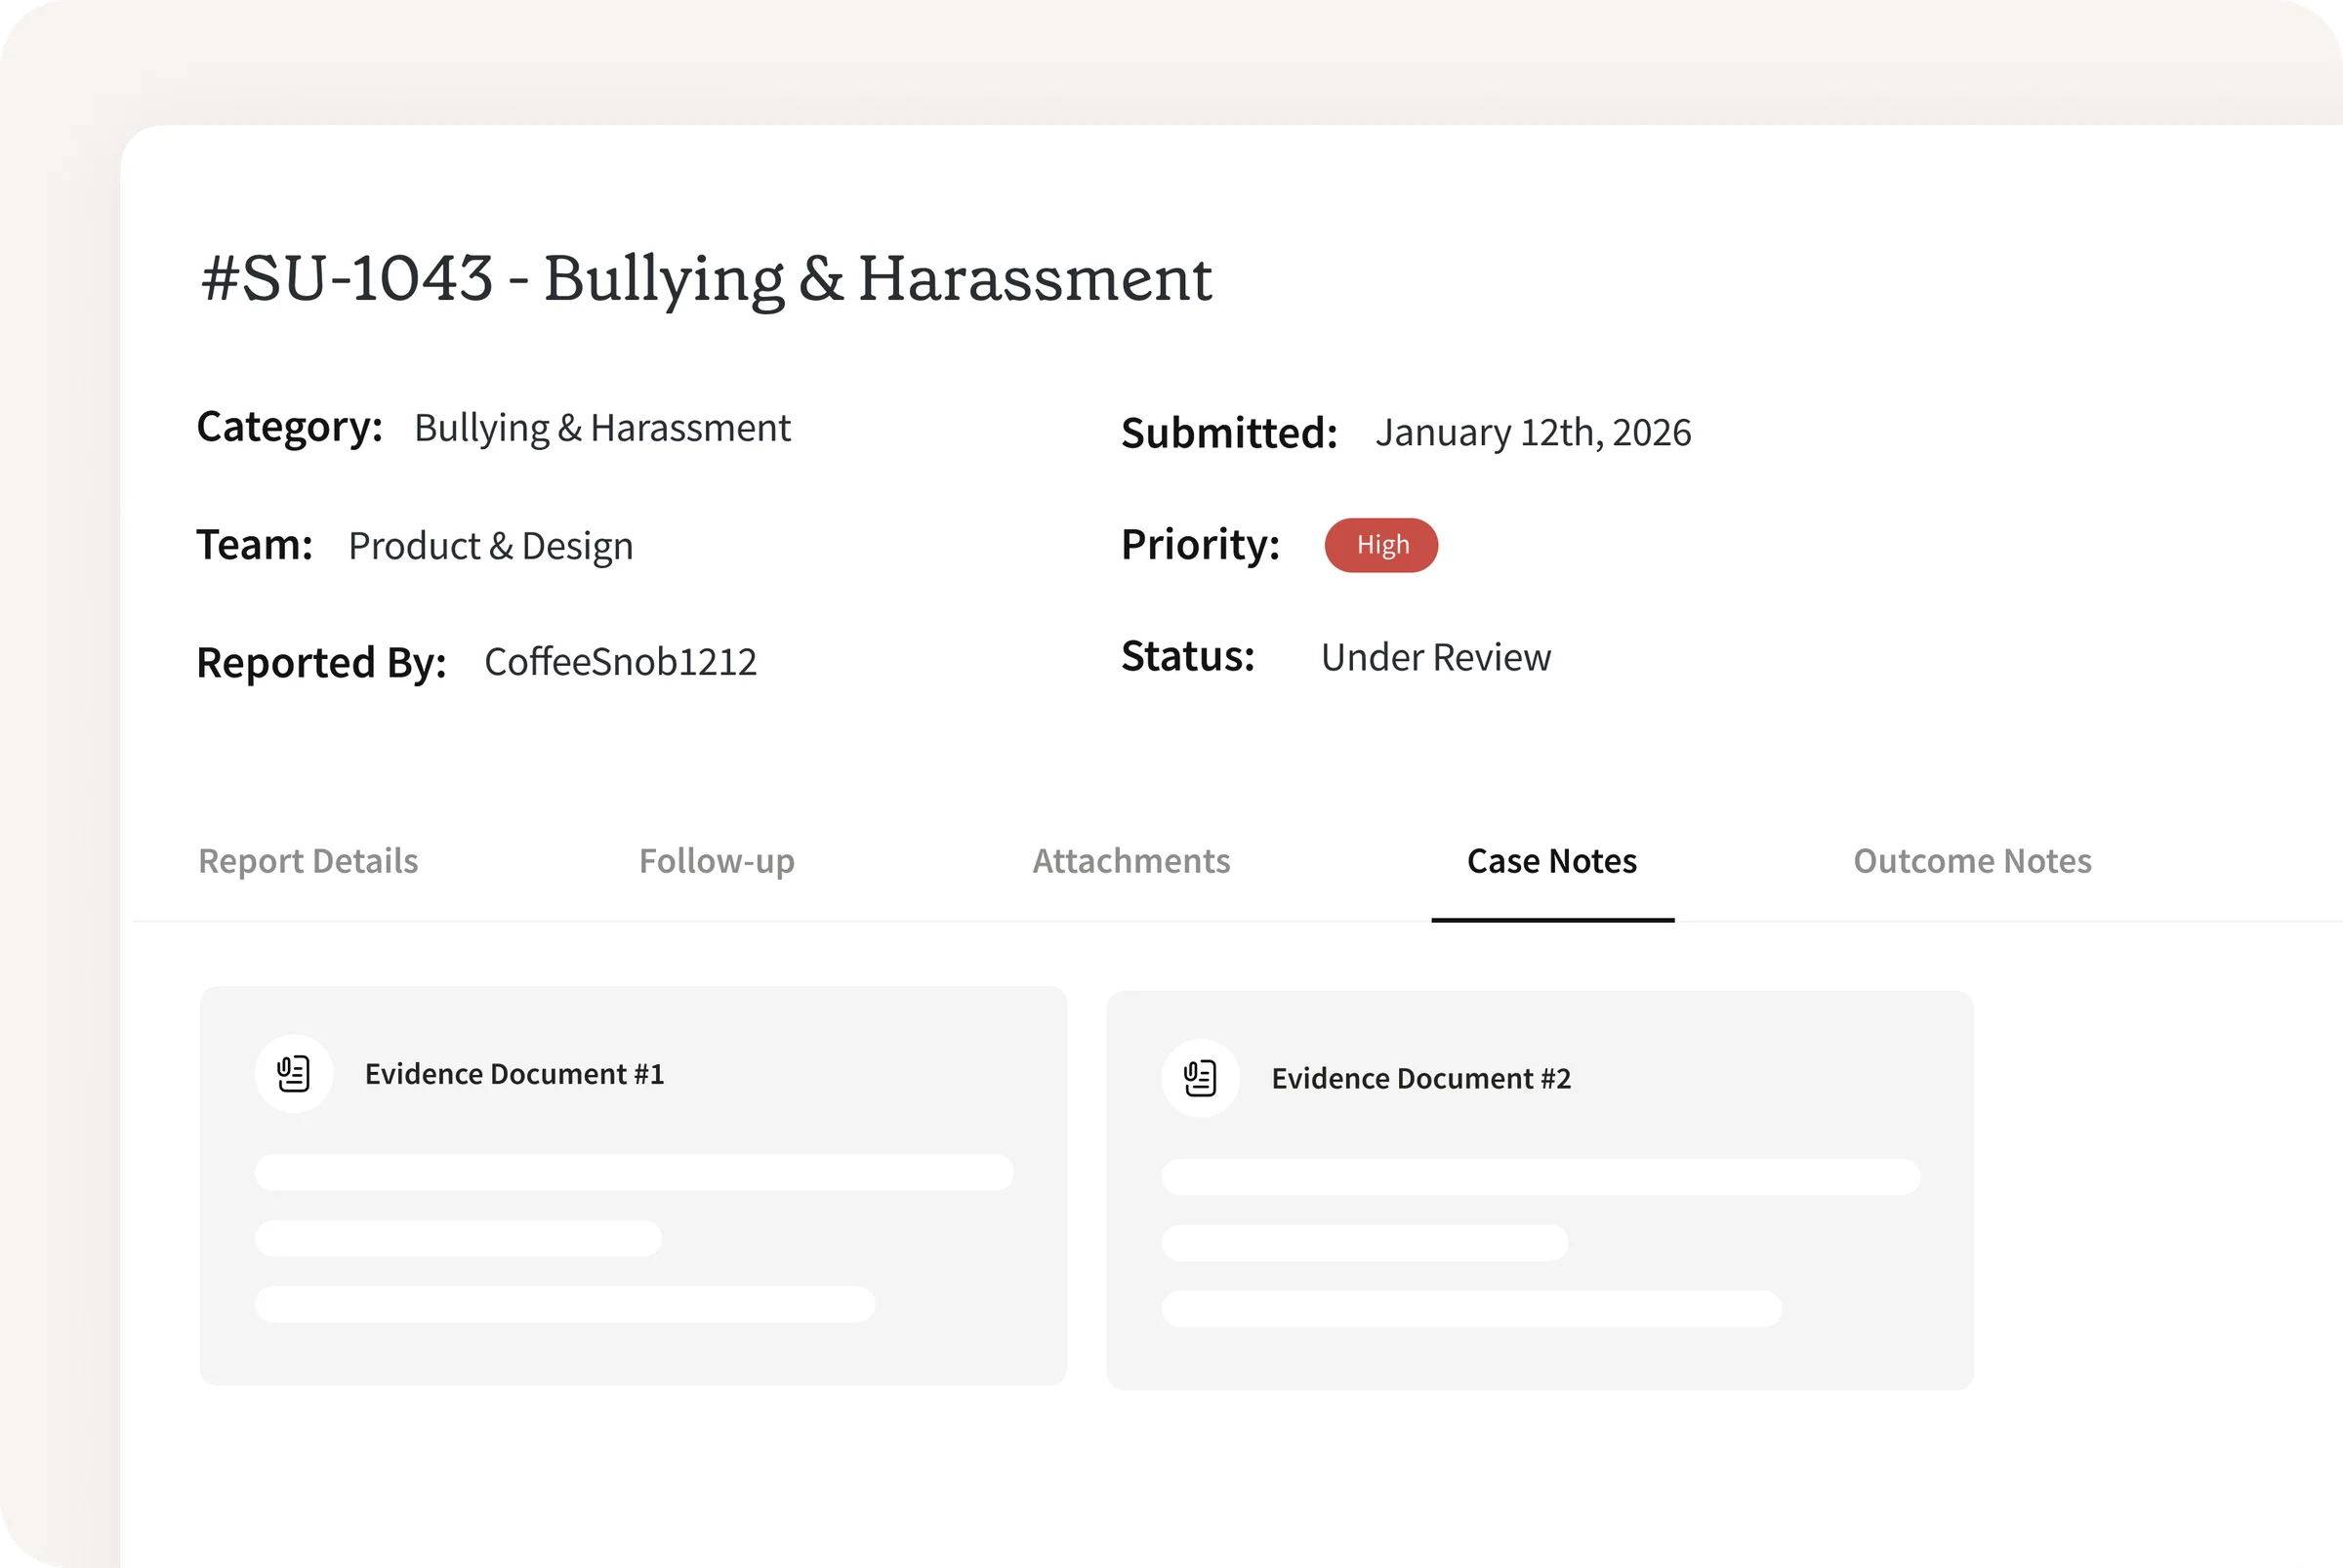This screenshot has height=1568, width=2343.
Task: Select the Case Notes tab
Action: coord(1552,861)
